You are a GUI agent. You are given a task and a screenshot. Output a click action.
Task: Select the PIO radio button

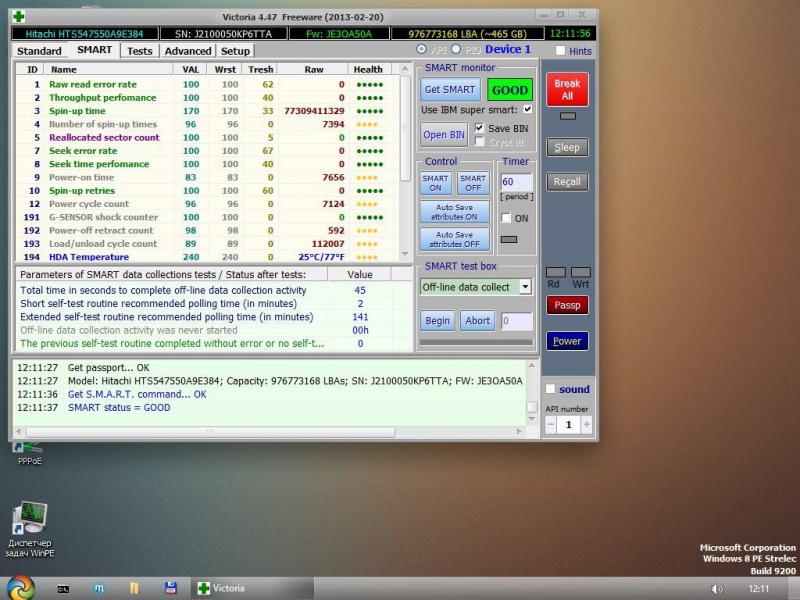click(x=457, y=50)
